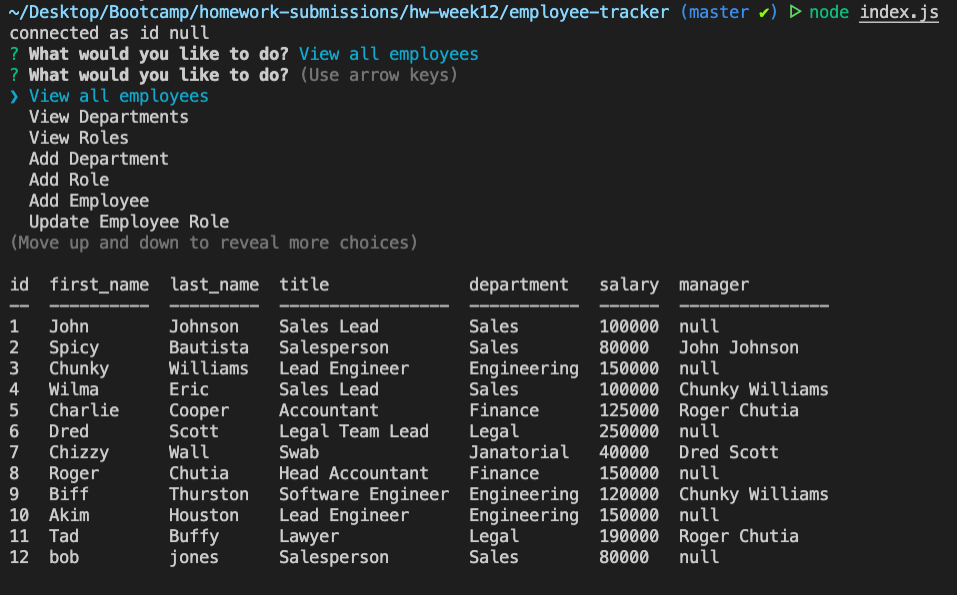Image resolution: width=957 pixels, height=595 pixels.
Task: Click the underlined 'index.js' filename
Action: coord(899,12)
